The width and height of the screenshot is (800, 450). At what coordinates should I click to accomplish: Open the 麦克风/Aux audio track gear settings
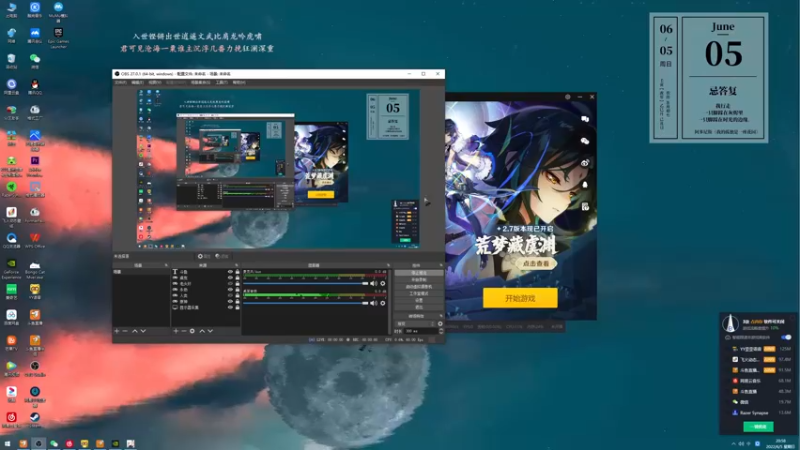tap(383, 284)
